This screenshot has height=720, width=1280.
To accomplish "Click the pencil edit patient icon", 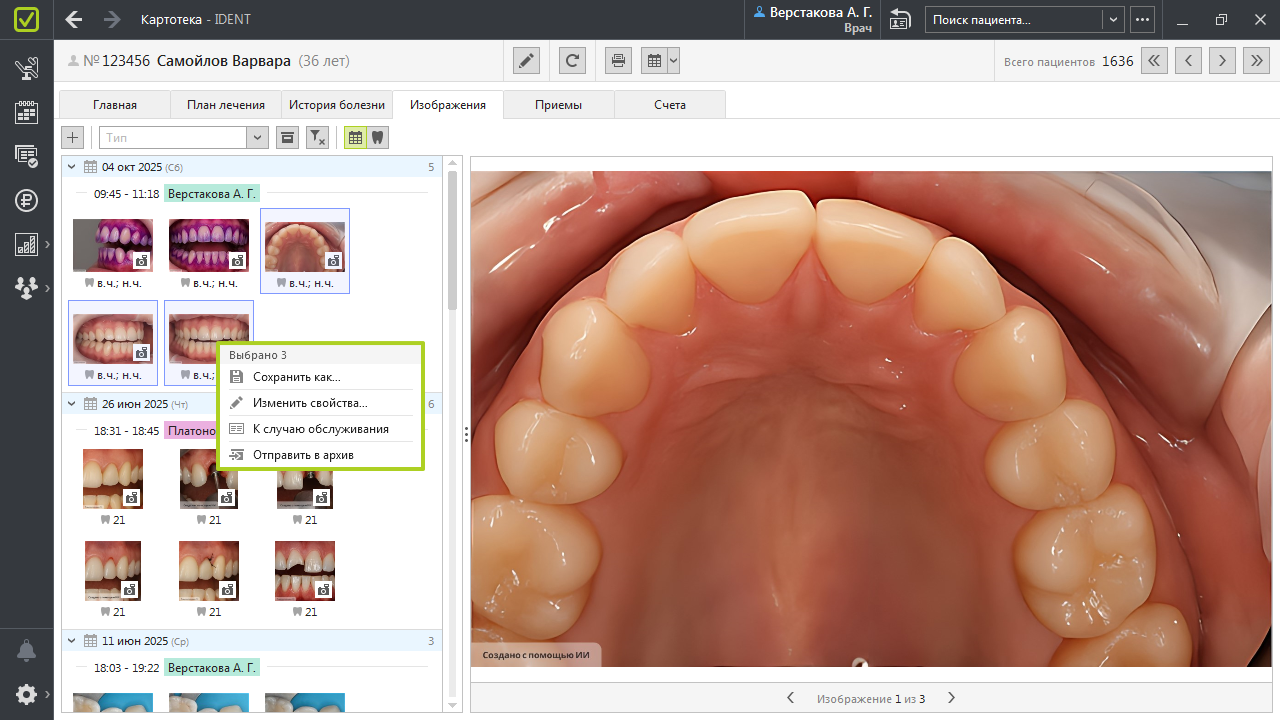I will (527, 61).
